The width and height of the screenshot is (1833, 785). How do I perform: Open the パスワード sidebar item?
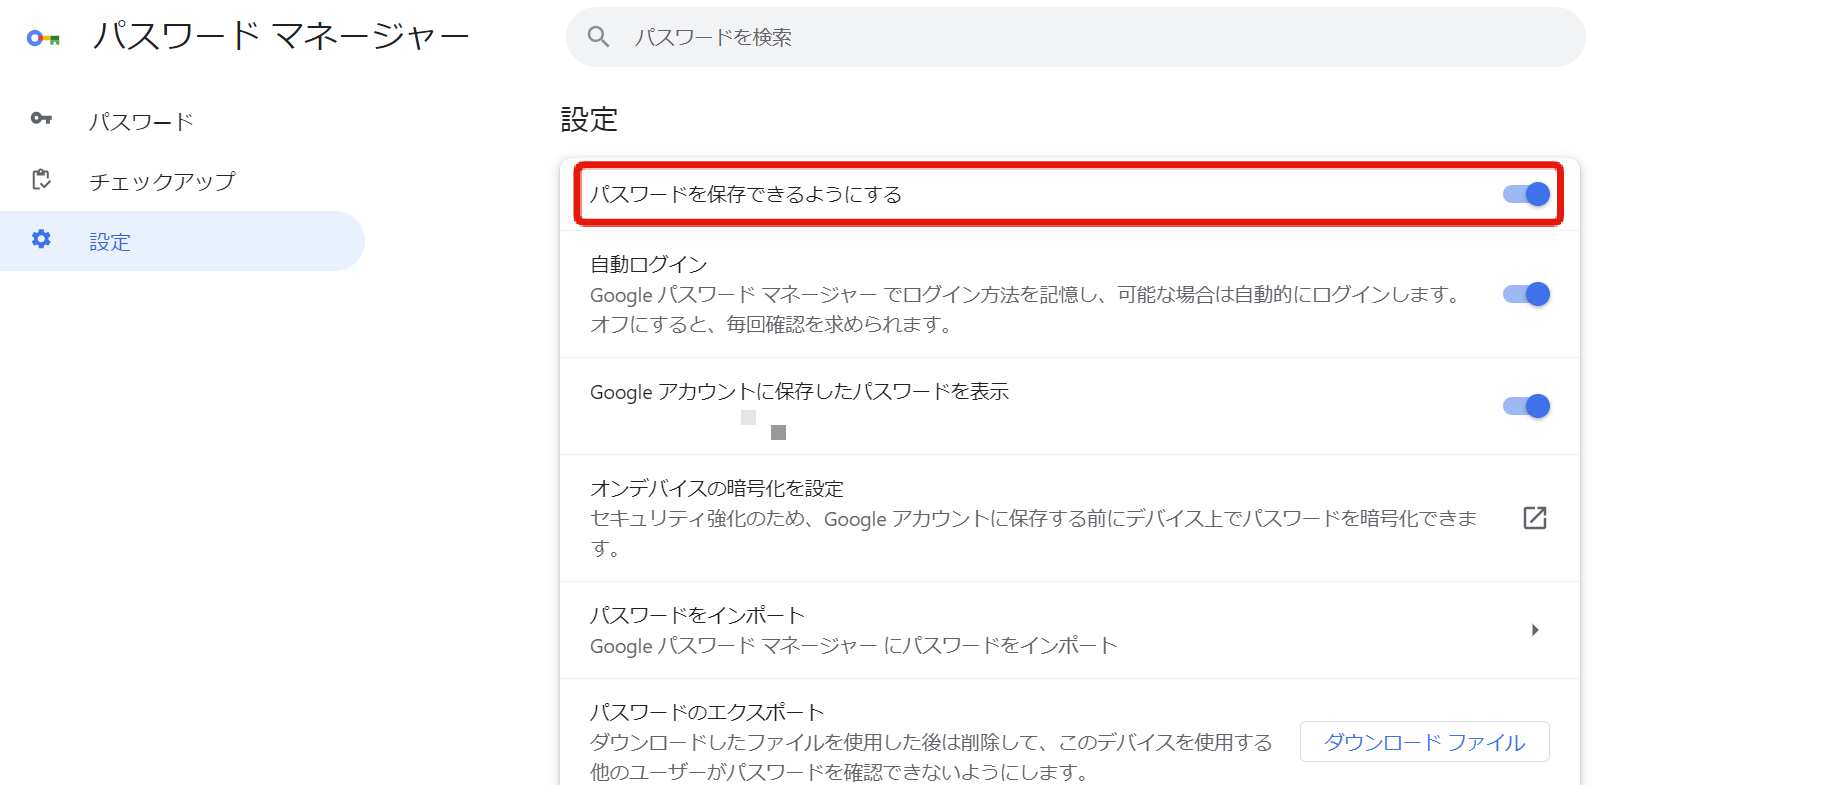click(x=182, y=121)
